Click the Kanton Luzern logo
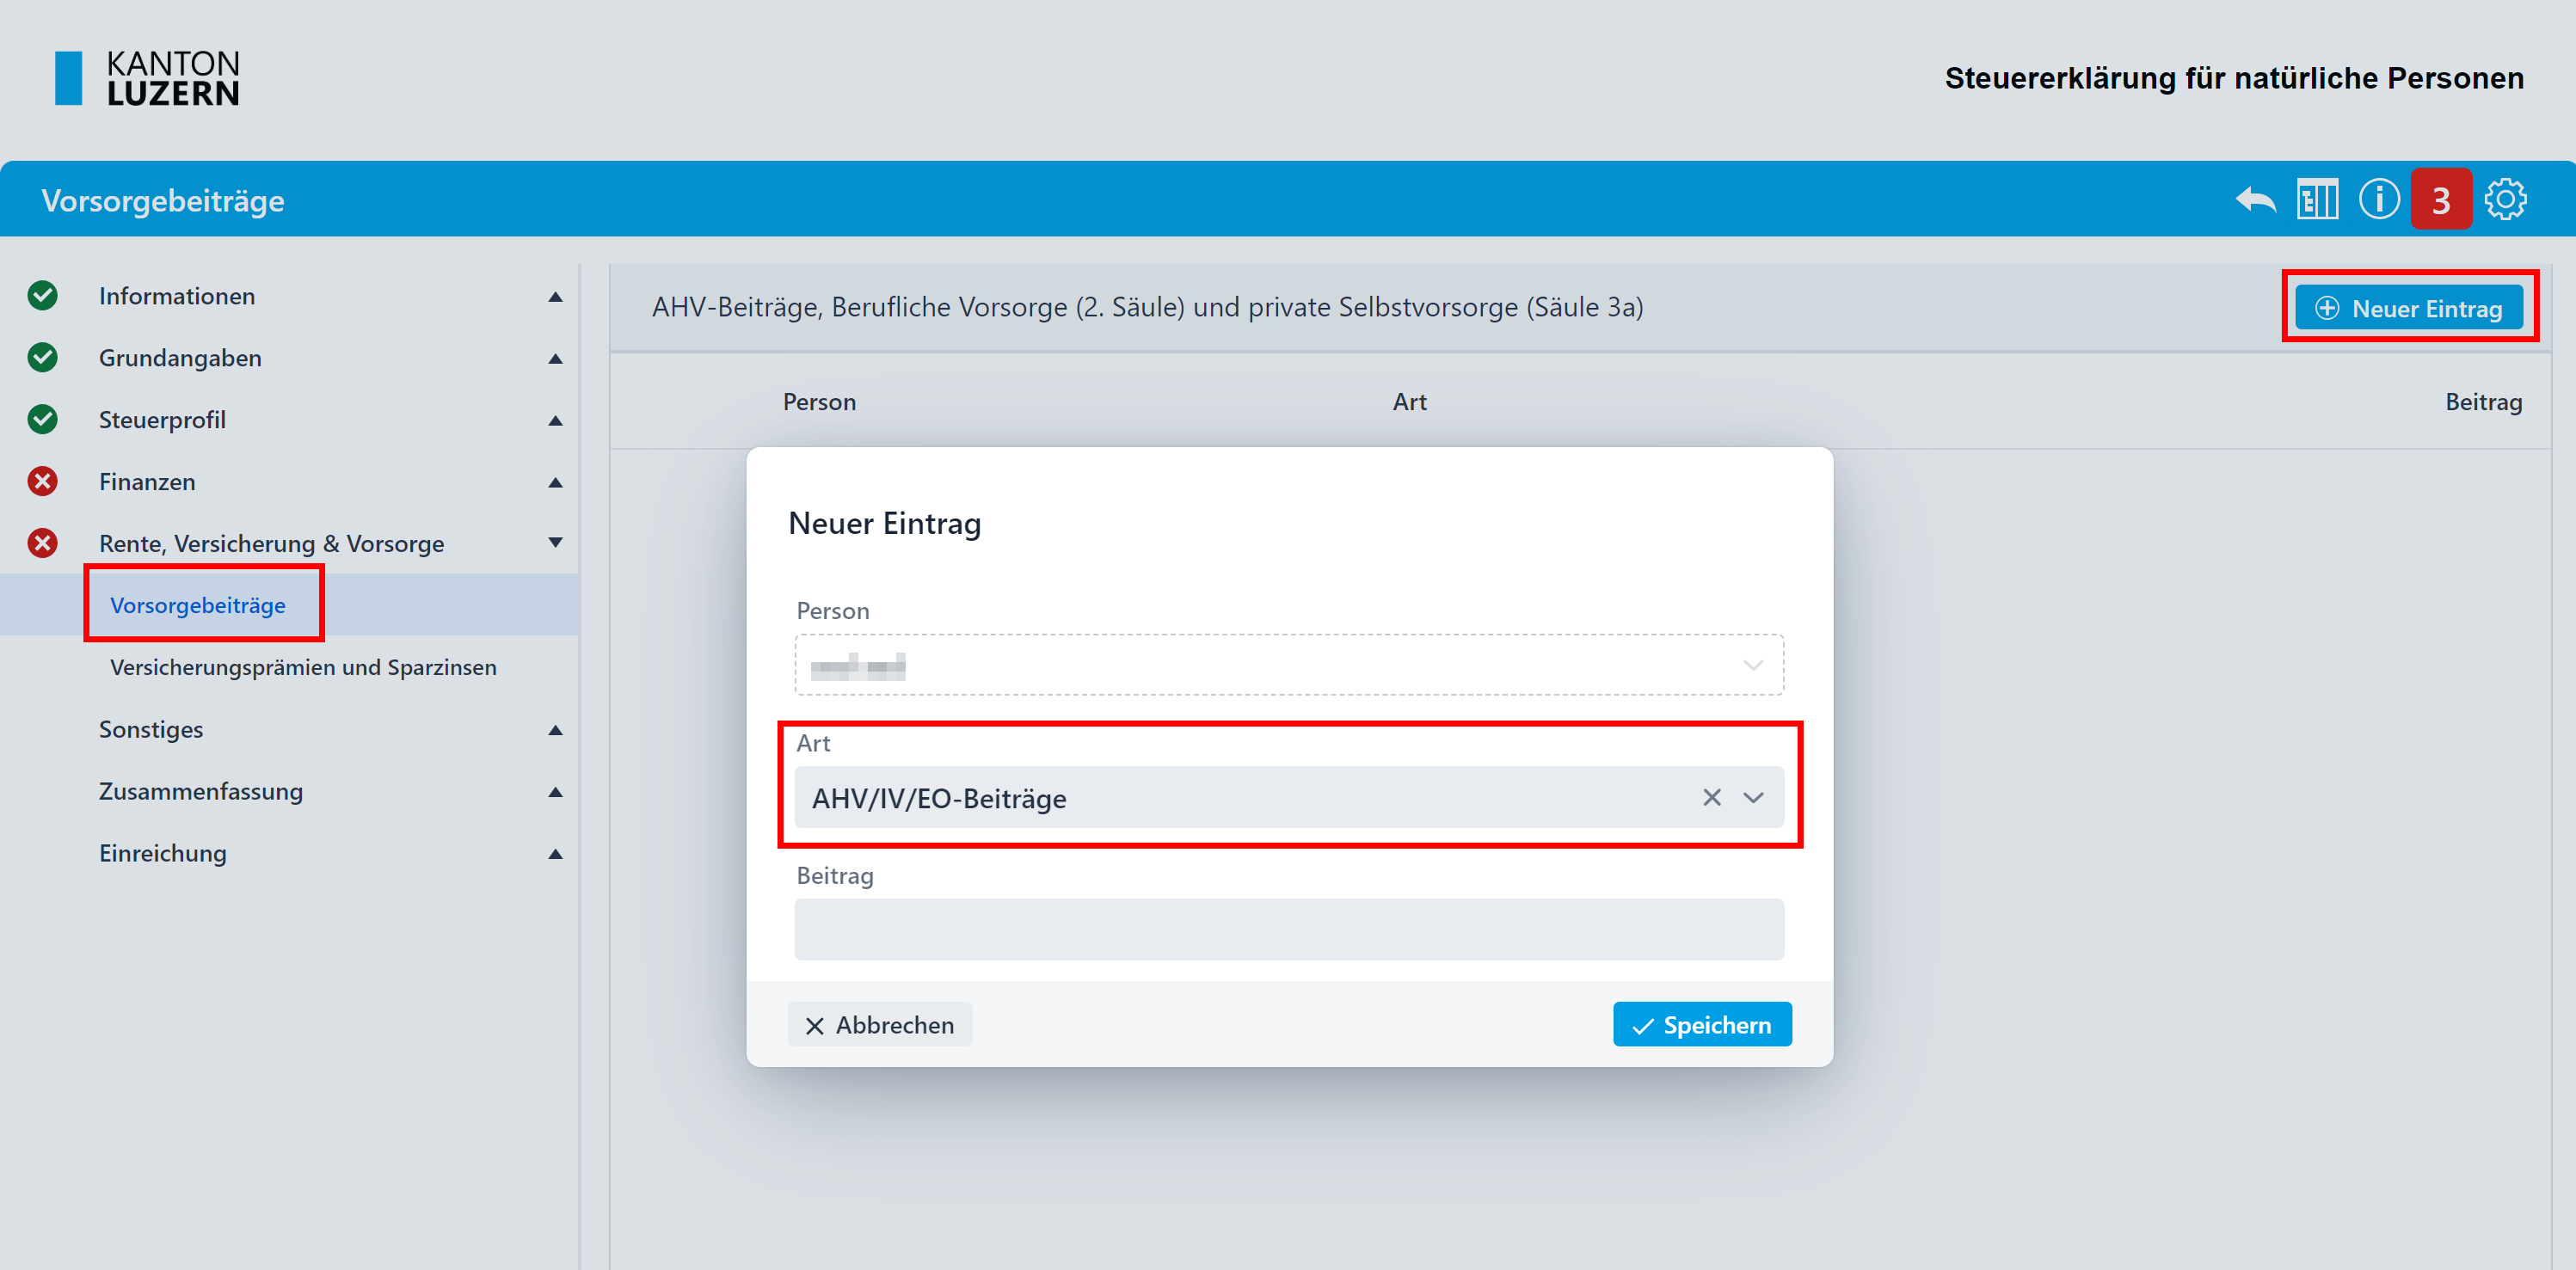Viewport: 2576px width, 1270px height. tap(147, 78)
